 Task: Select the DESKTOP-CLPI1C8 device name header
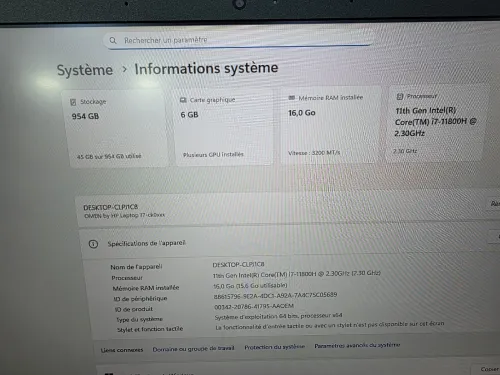pos(110,207)
